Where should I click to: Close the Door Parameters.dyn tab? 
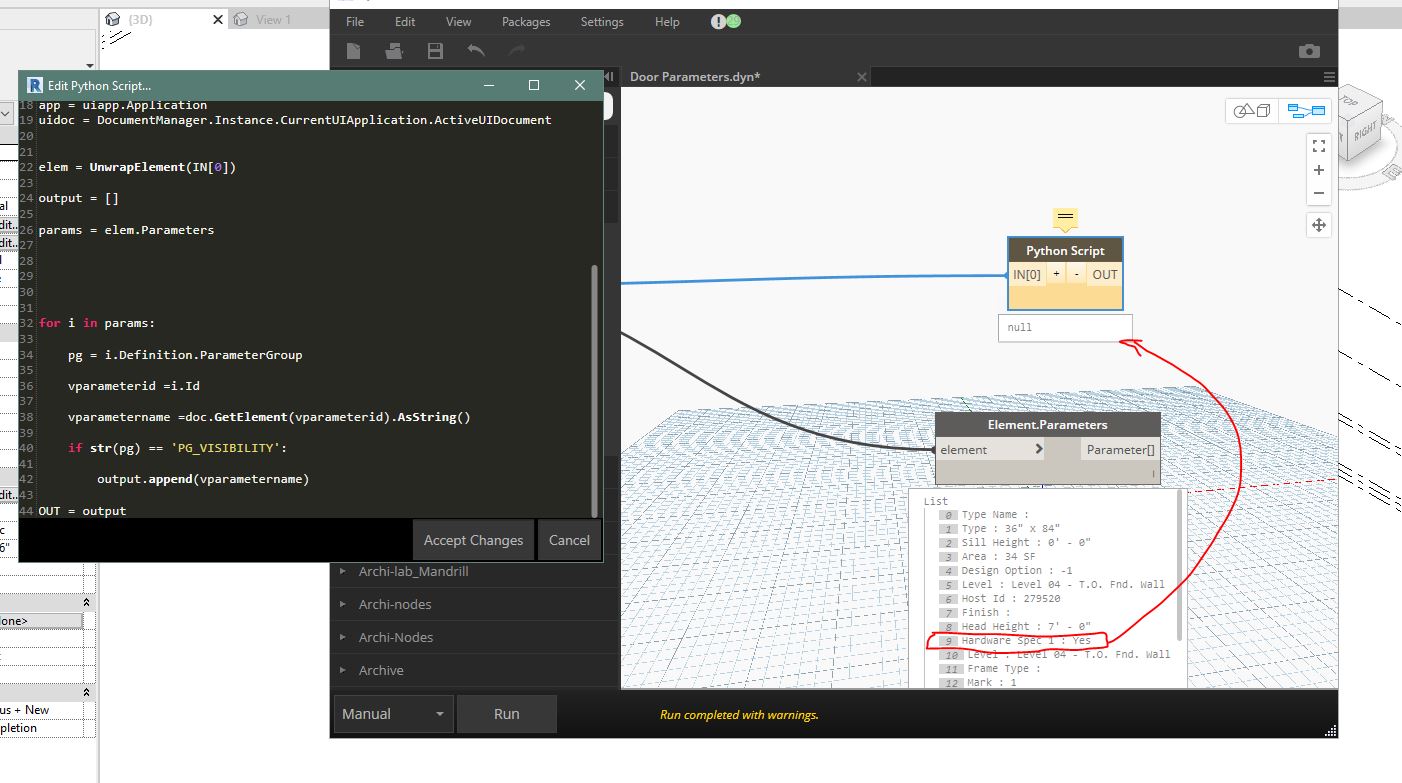[x=863, y=77]
